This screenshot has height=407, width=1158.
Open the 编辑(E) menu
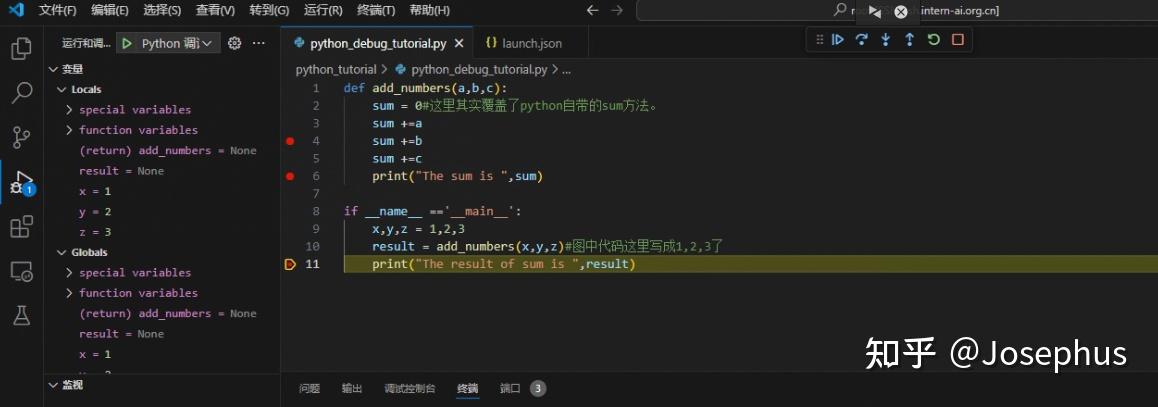pyautogui.click(x=109, y=10)
